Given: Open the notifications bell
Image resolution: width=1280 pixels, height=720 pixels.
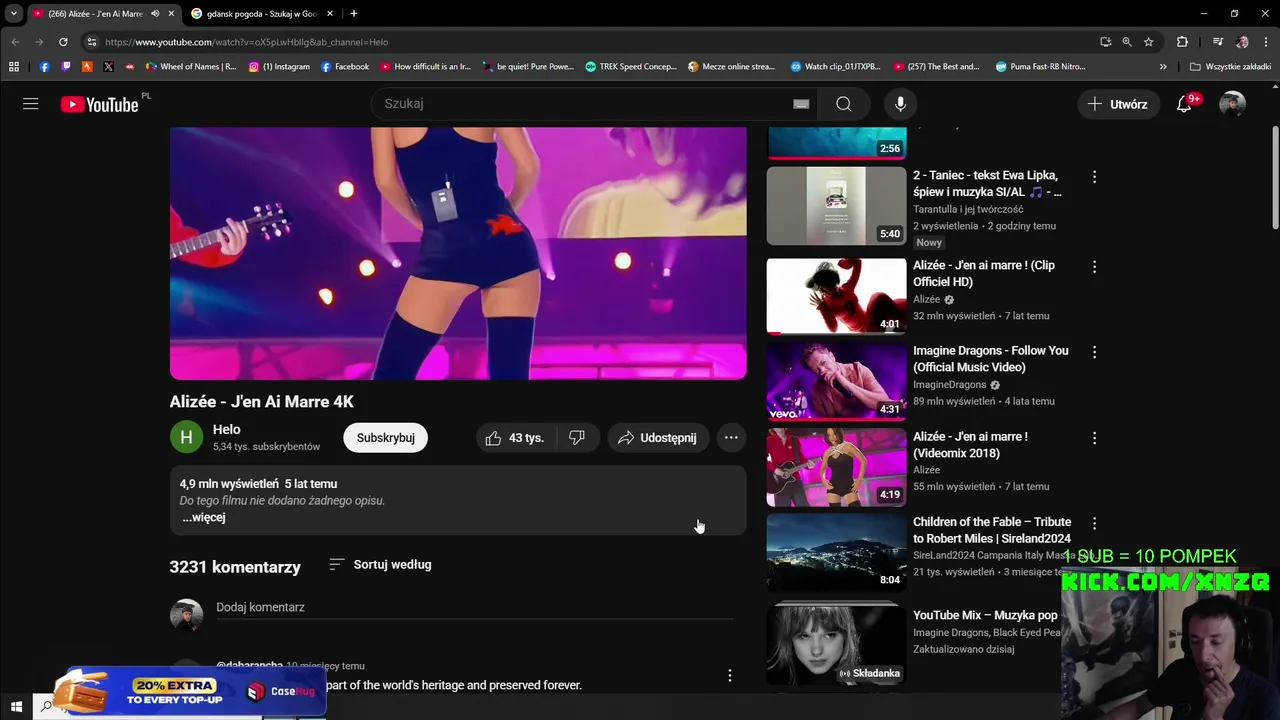Looking at the screenshot, I should [x=1184, y=104].
